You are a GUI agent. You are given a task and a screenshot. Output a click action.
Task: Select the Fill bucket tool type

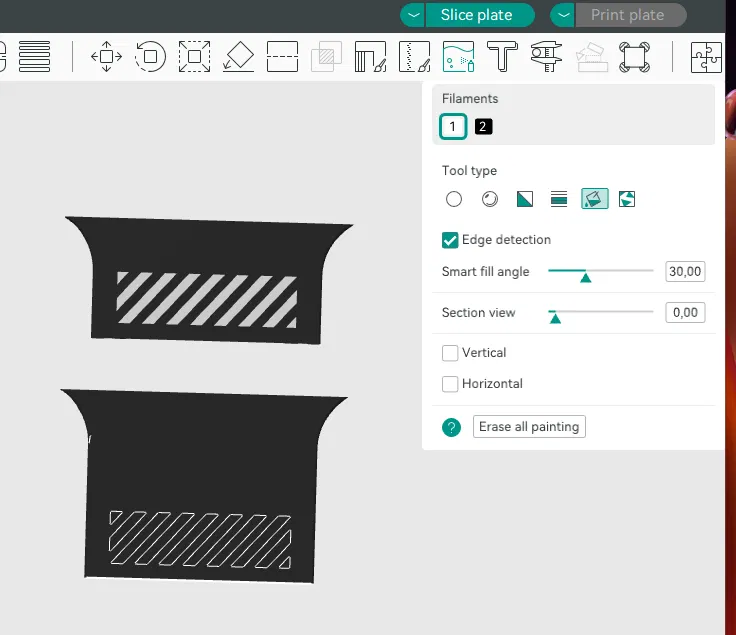click(595, 199)
